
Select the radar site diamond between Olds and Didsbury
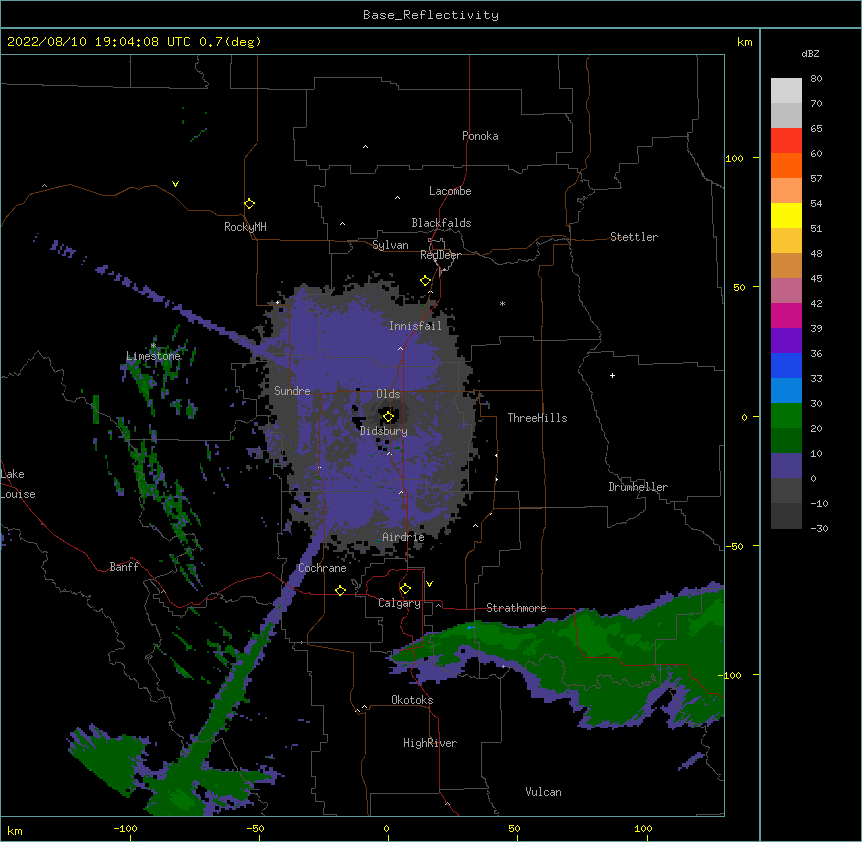point(388,416)
